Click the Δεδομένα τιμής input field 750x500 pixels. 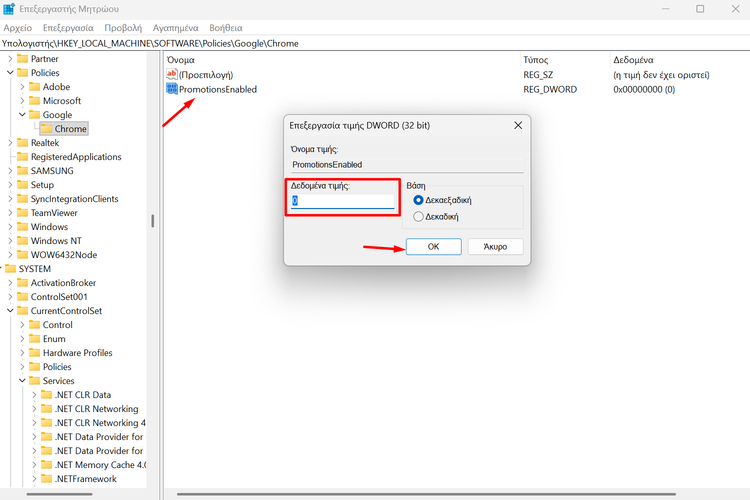tap(342, 201)
